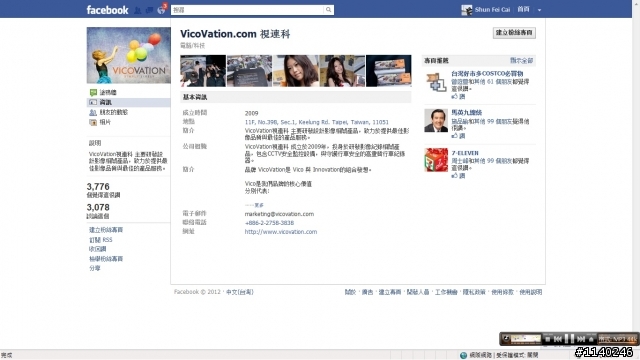Open the http://www.vicovation.com website link

point(281,232)
